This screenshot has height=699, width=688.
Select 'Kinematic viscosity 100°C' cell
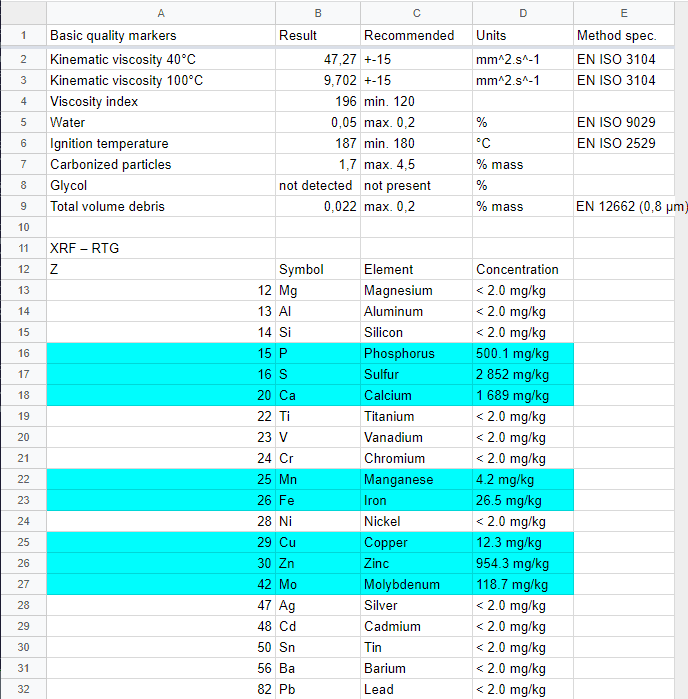click(x=161, y=80)
